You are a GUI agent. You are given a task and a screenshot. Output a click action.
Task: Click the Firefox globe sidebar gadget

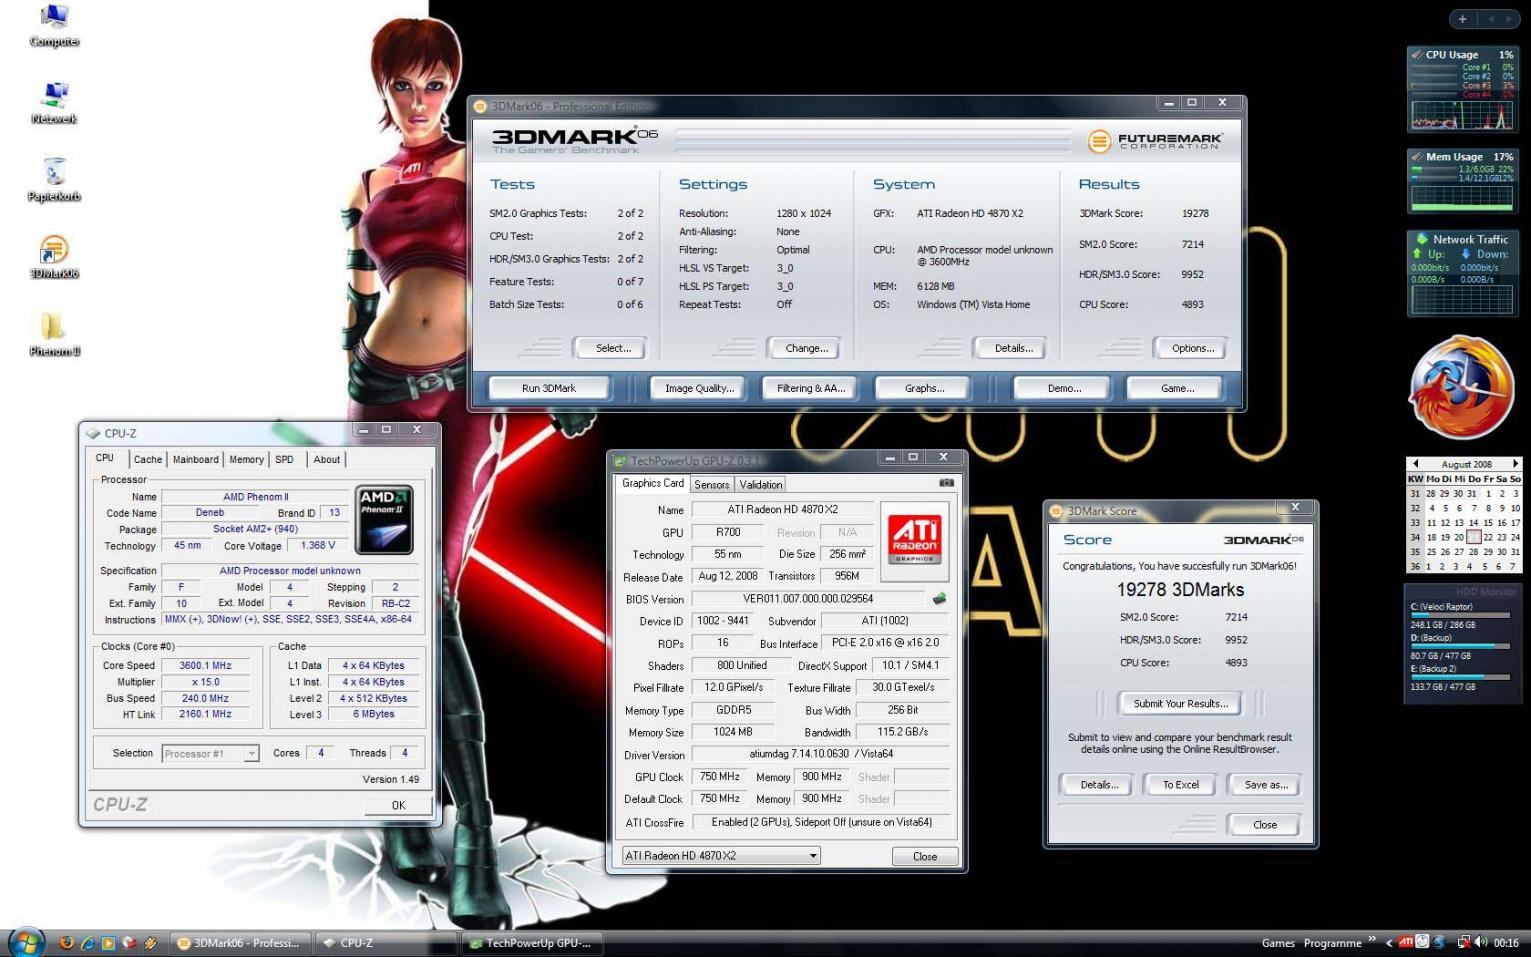1461,388
